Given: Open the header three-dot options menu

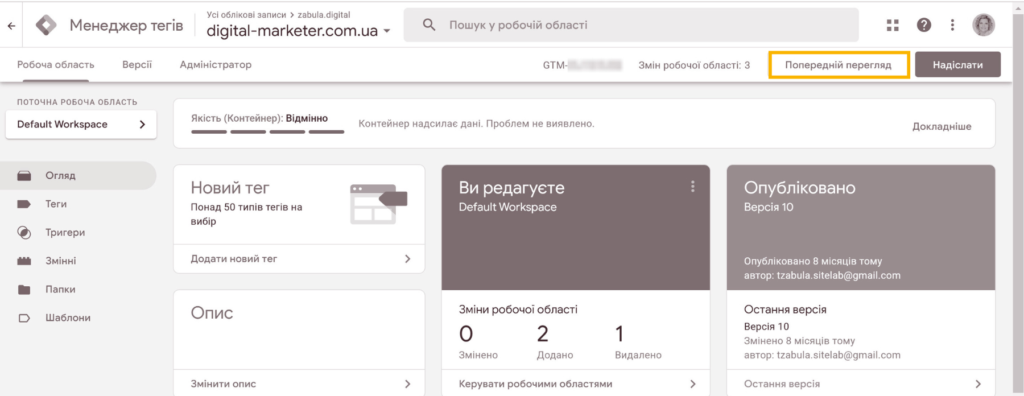Looking at the screenshot, I should point(953,25).
